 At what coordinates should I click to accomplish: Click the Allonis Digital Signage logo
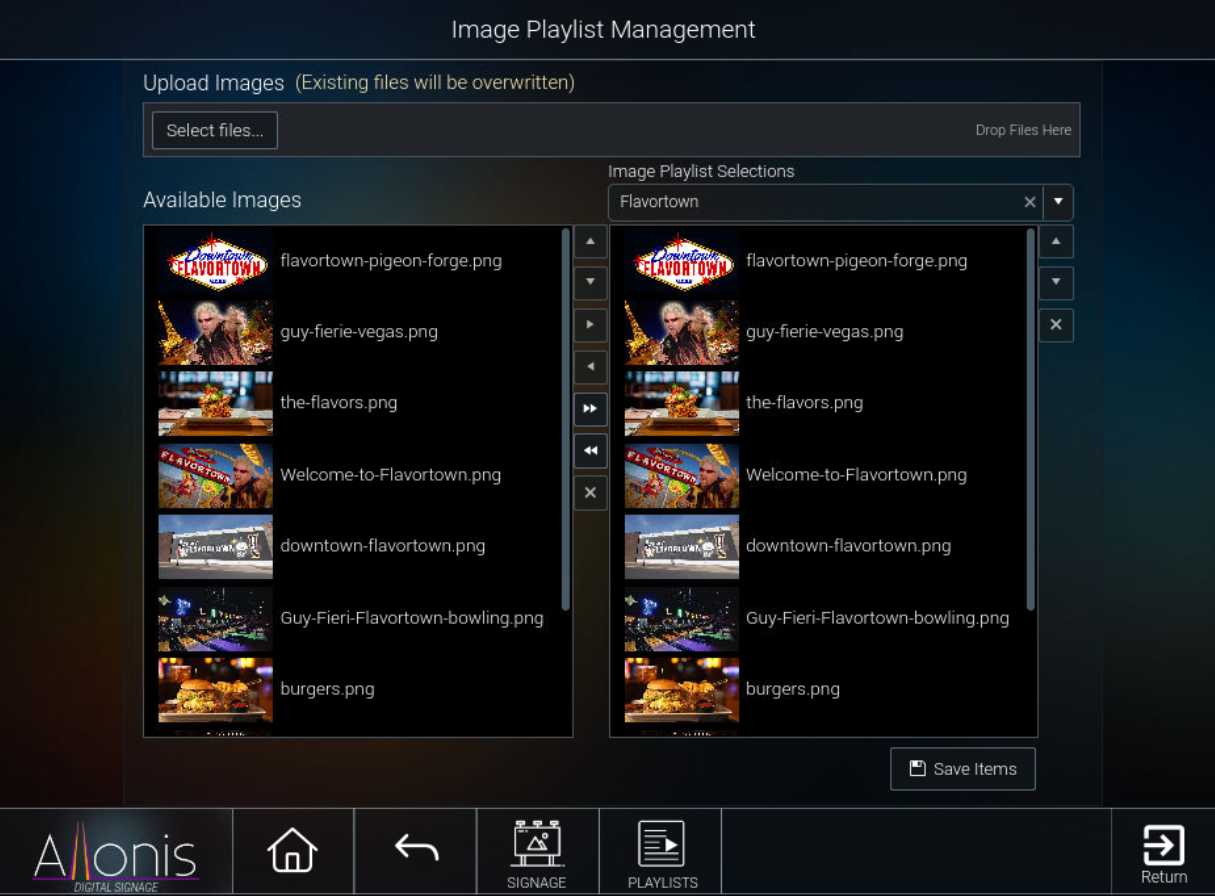(116, 857)
